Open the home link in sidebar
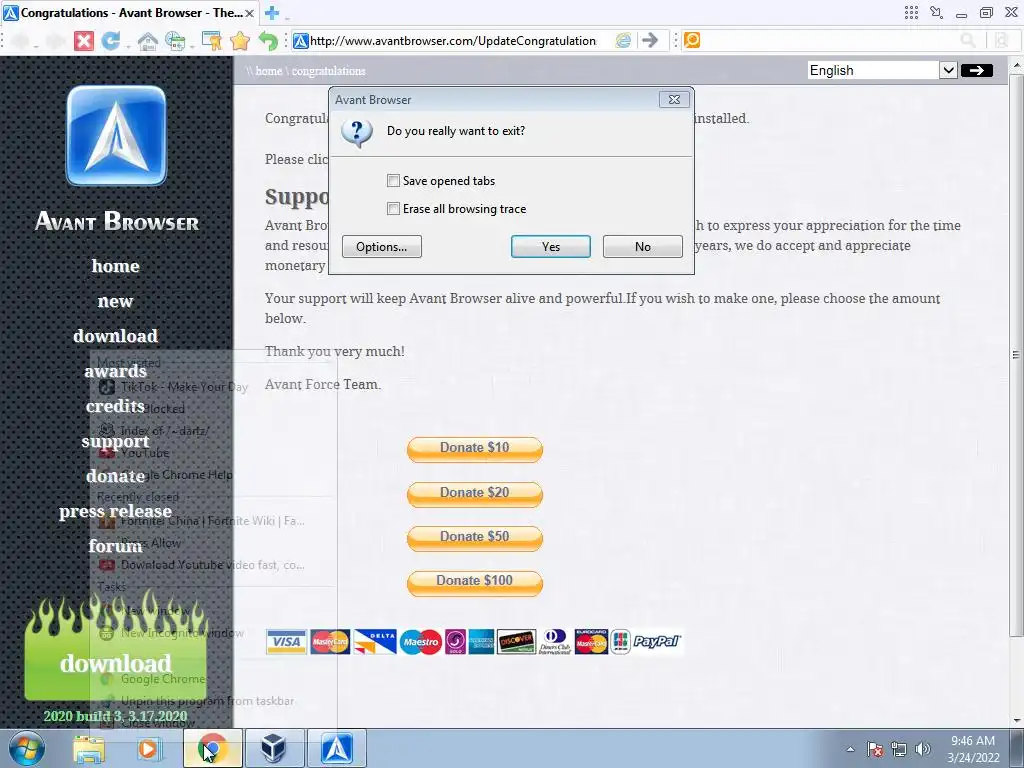1024x768 pixels. (x=116, y=266)
